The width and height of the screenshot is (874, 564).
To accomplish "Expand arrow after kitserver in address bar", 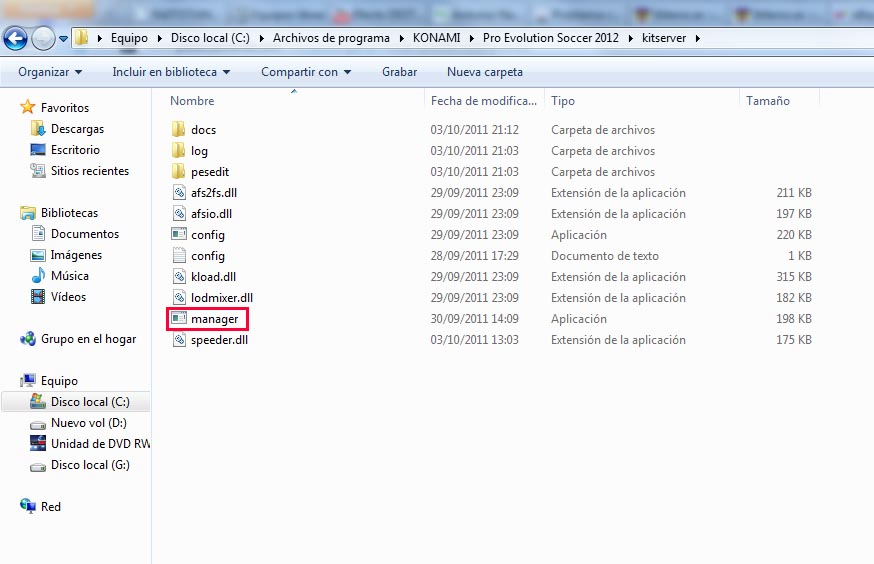I will (697, 38).
